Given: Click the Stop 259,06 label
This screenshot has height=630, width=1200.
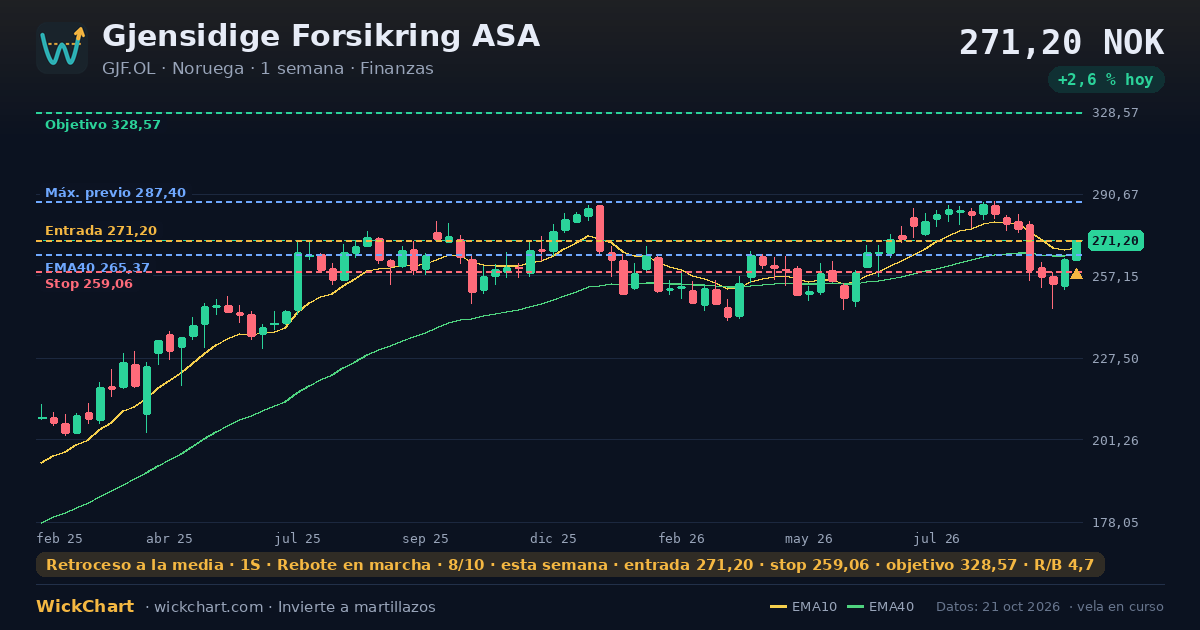Looking at the screenshot, I should [x=89, y=284].
